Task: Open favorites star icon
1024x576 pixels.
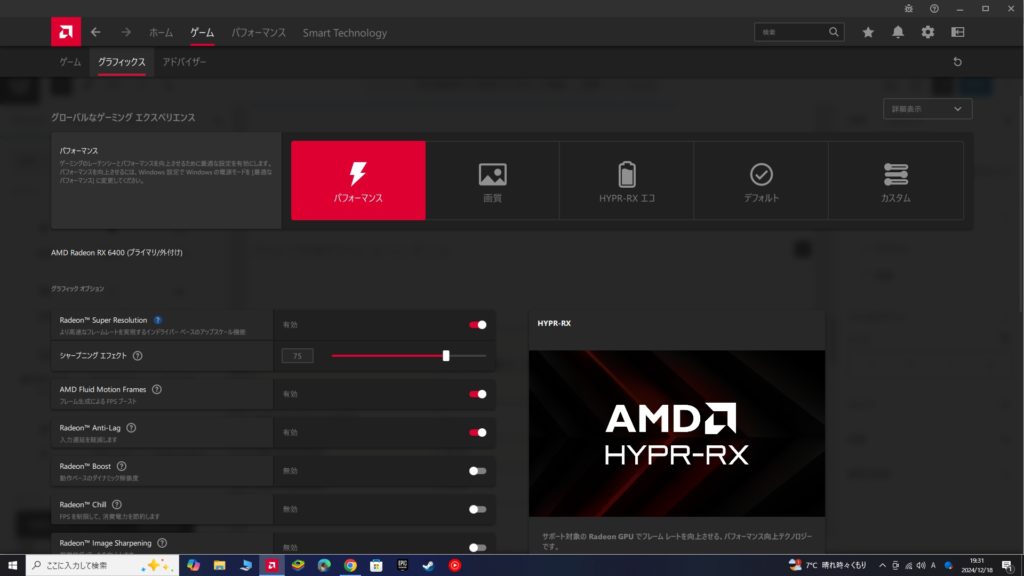Action: (868, 32)
